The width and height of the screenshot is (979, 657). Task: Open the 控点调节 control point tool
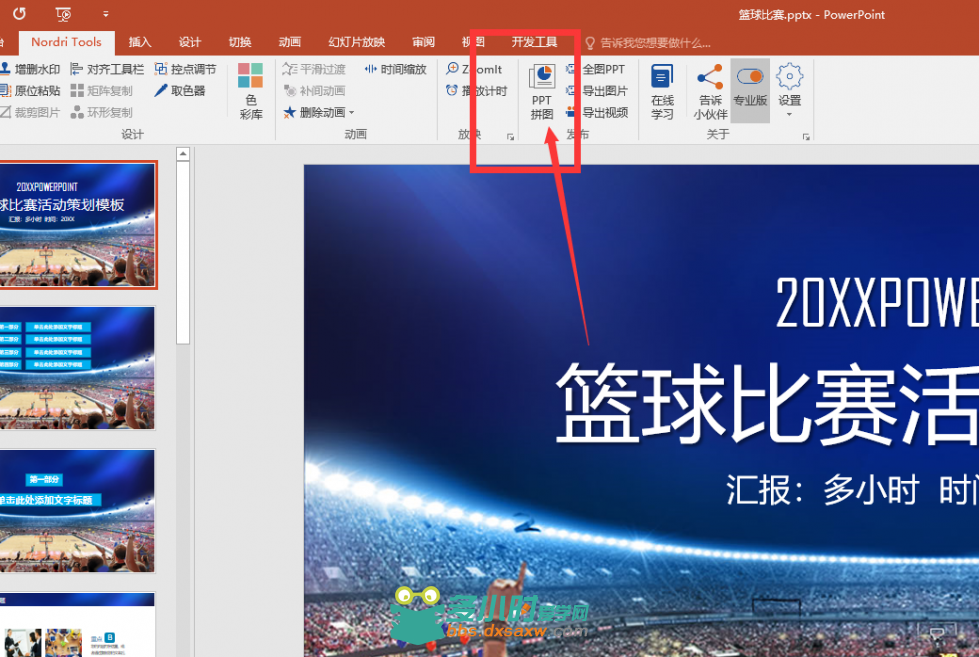(x=185, y=69)
